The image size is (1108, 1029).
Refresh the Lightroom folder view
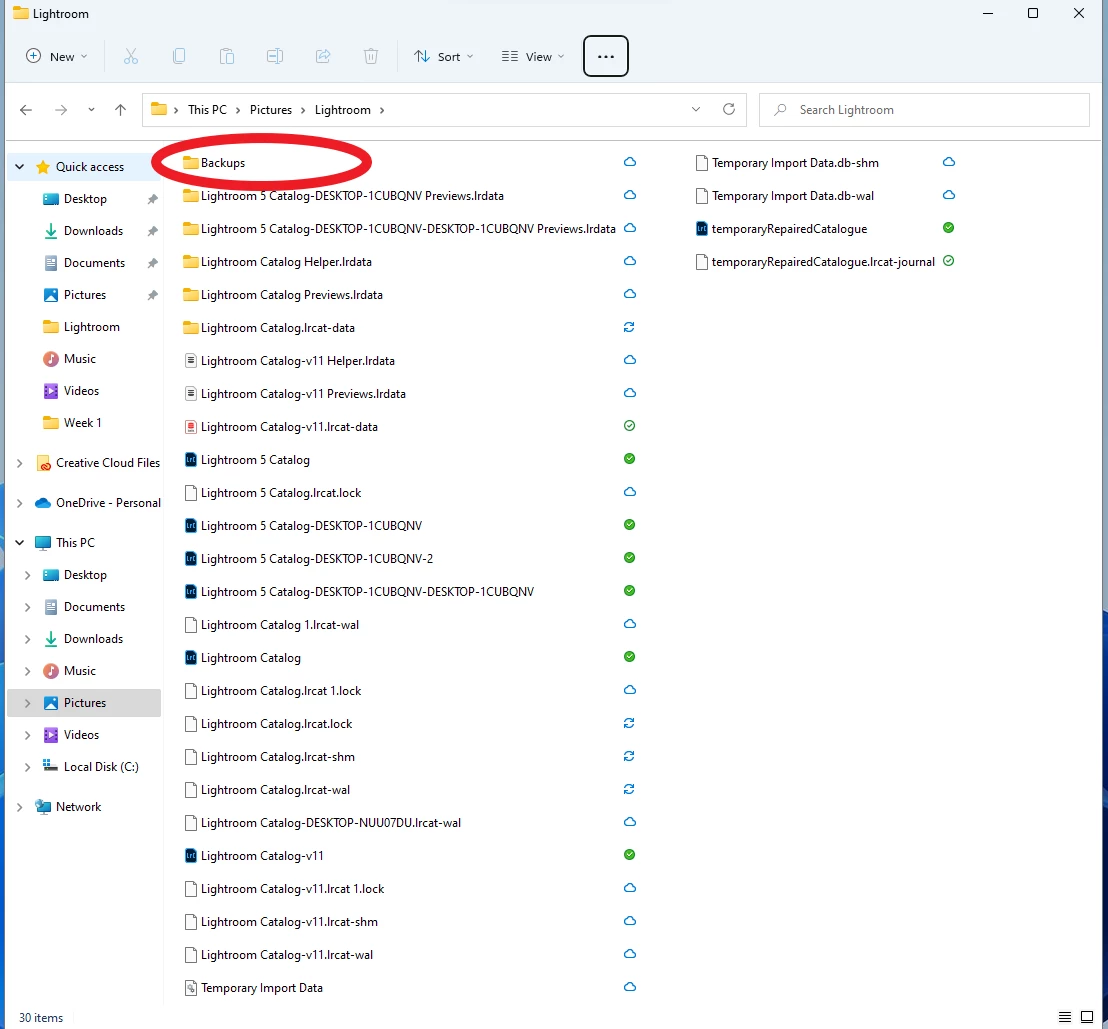729,110
